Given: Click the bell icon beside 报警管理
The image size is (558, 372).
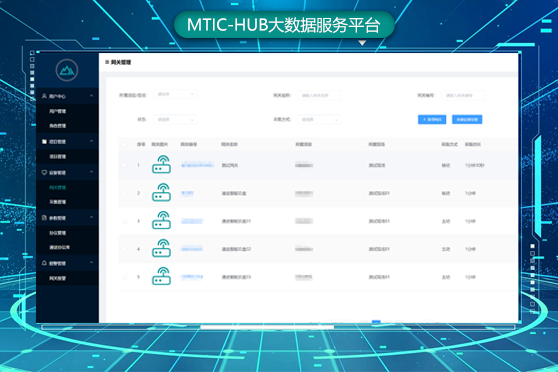Looking at the screenshot, I should [44, 263].
